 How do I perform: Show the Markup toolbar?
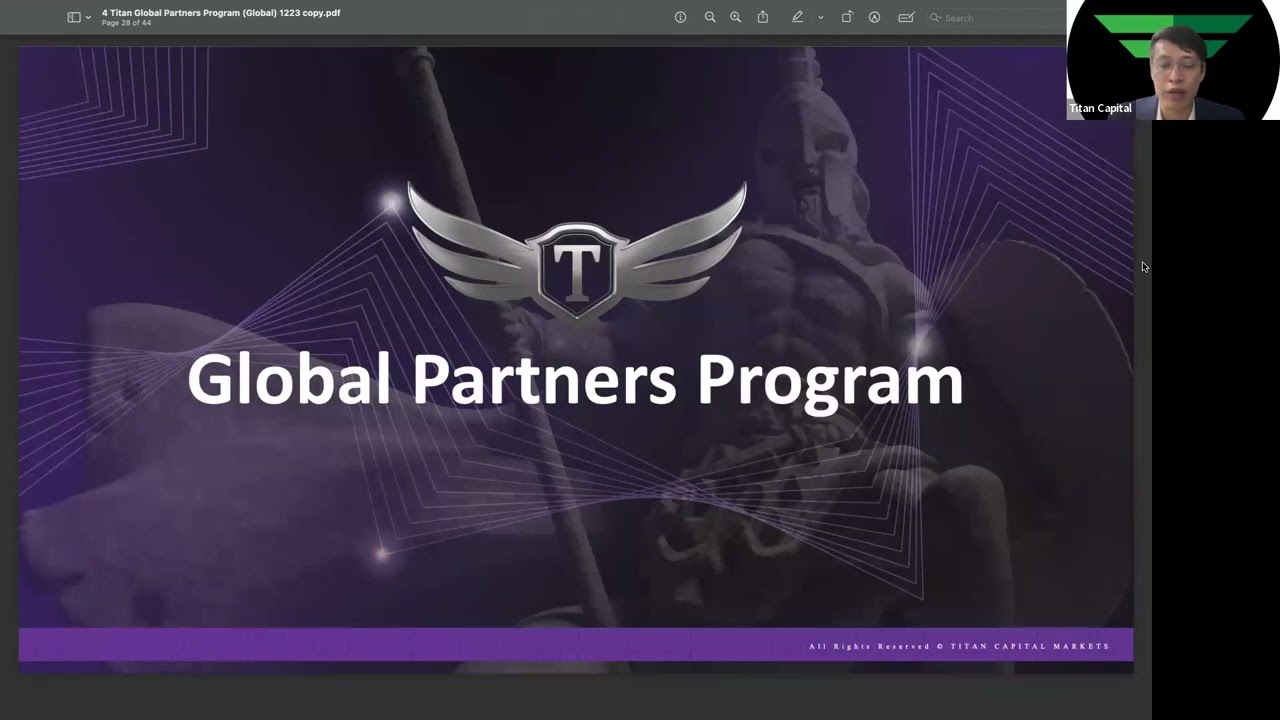[874, 17]
